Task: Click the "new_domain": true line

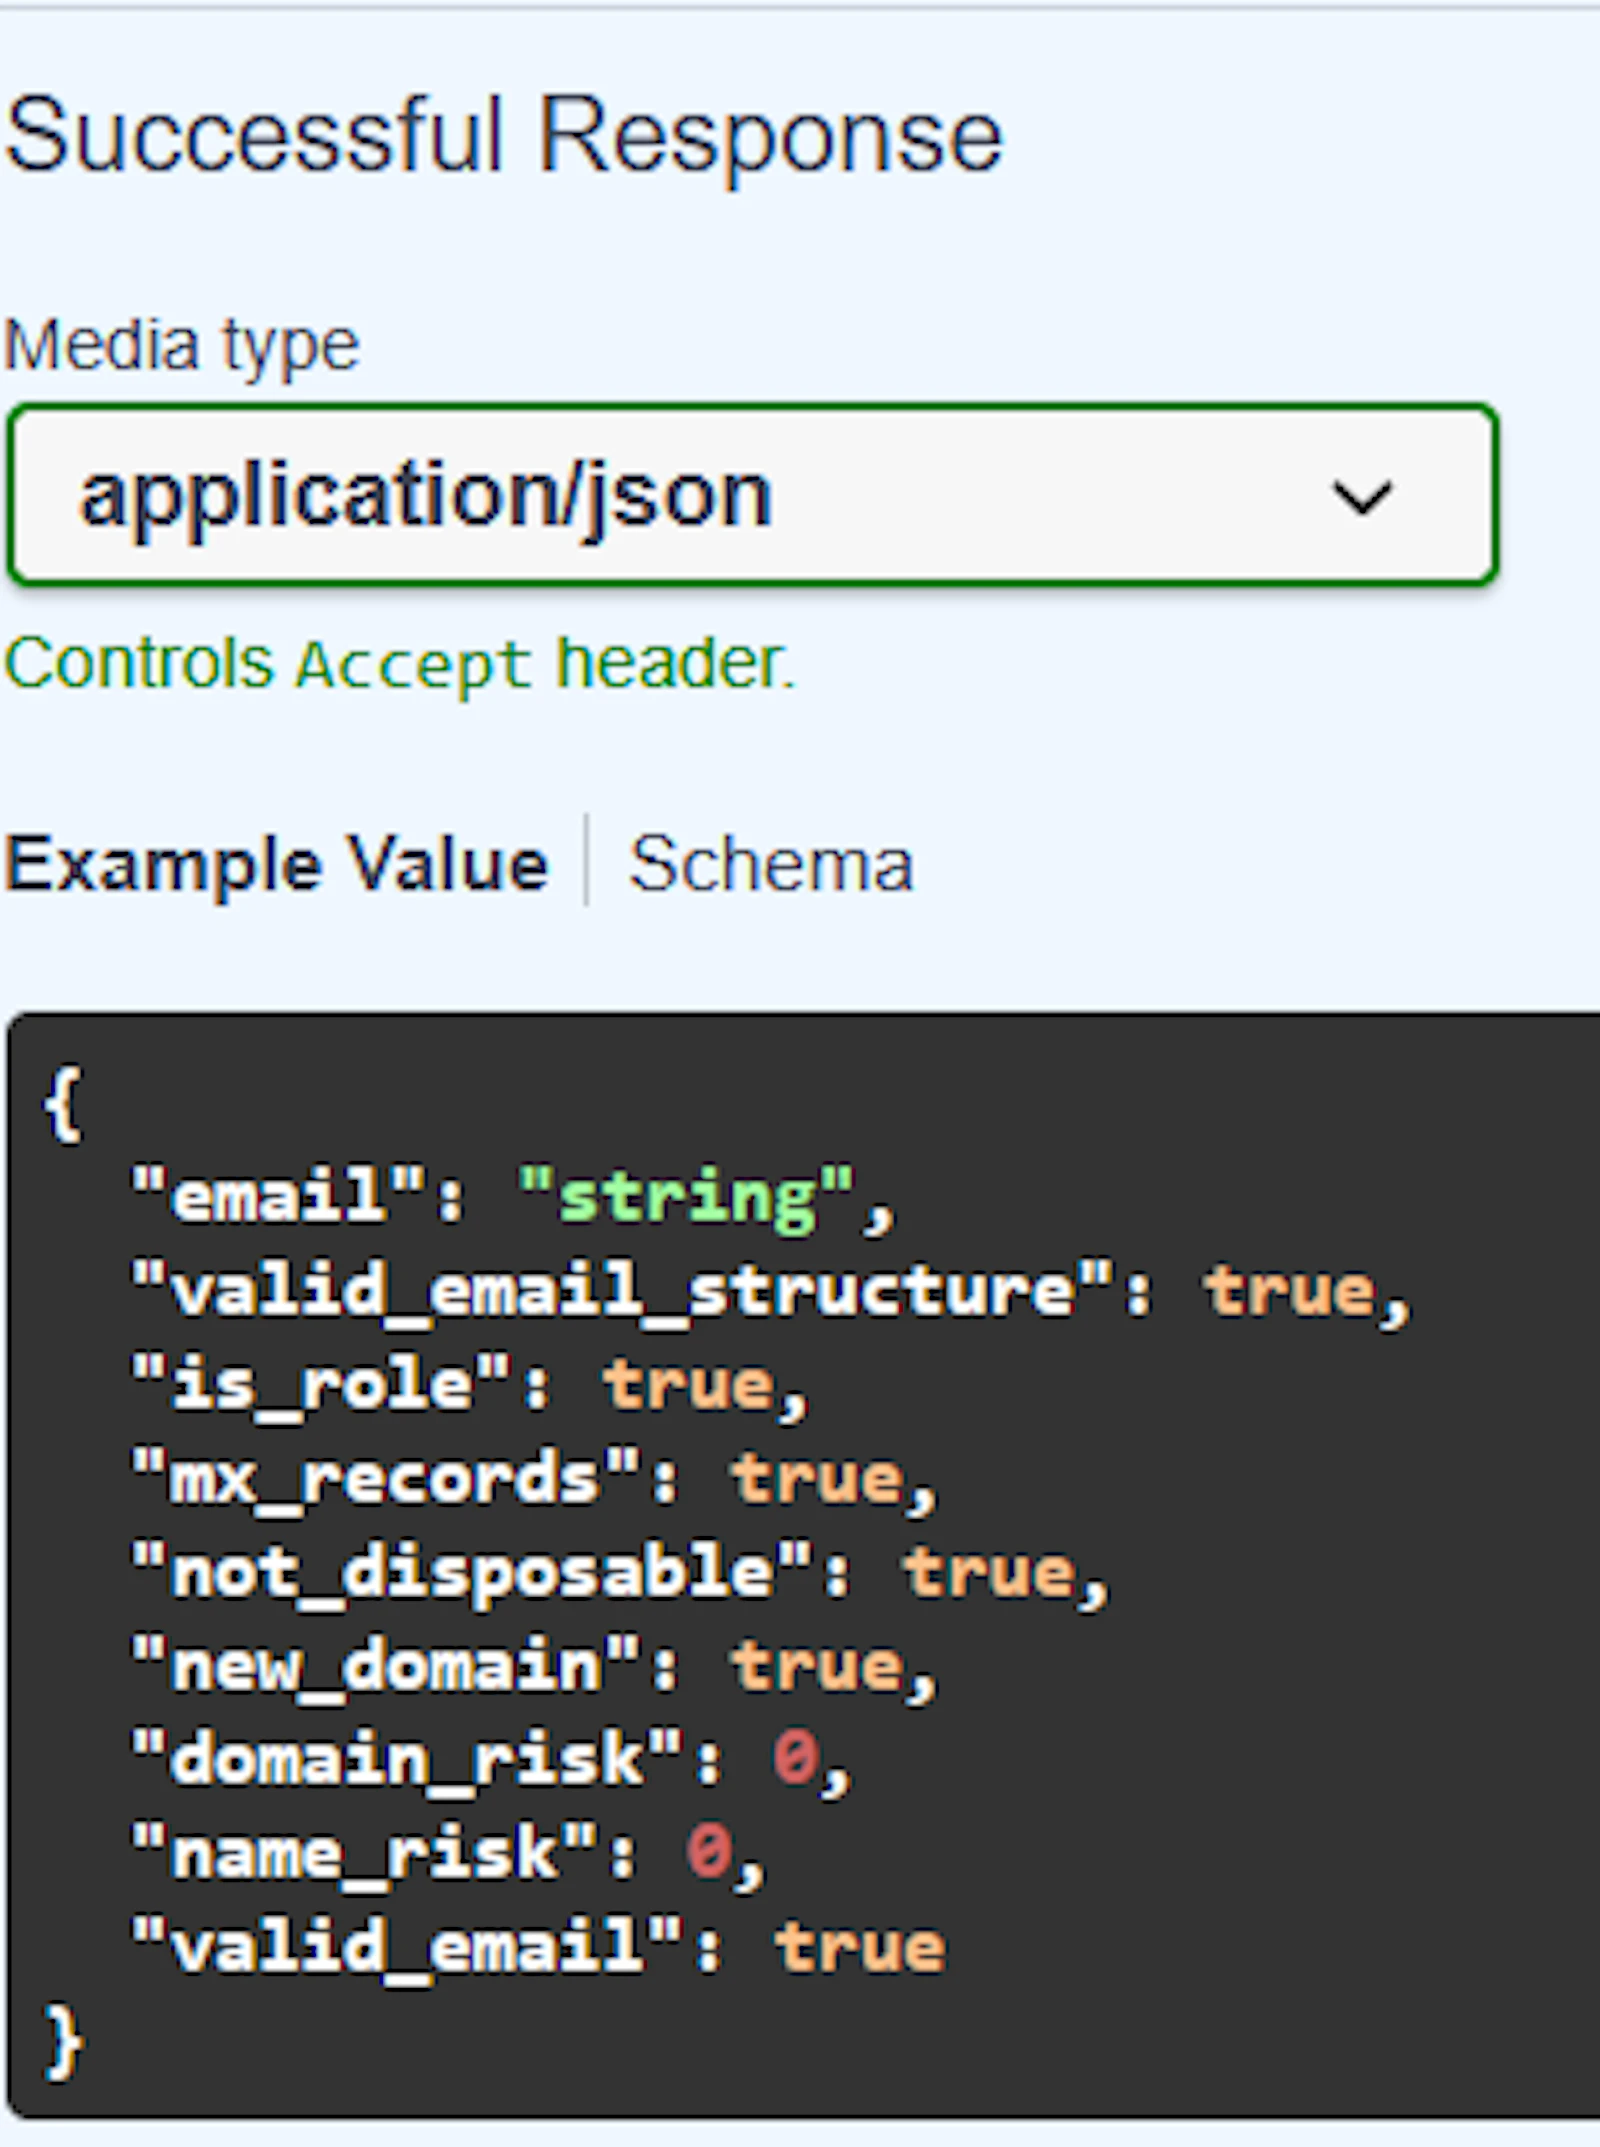Action: tap(535, 1667)
